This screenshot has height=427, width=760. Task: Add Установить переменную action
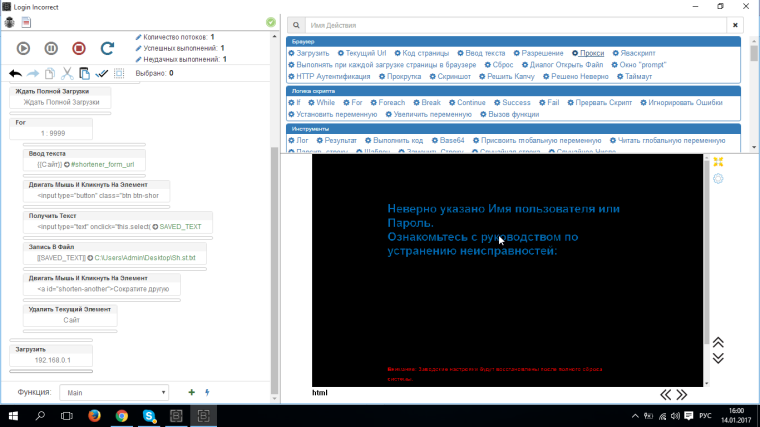[x=333, y=114]
